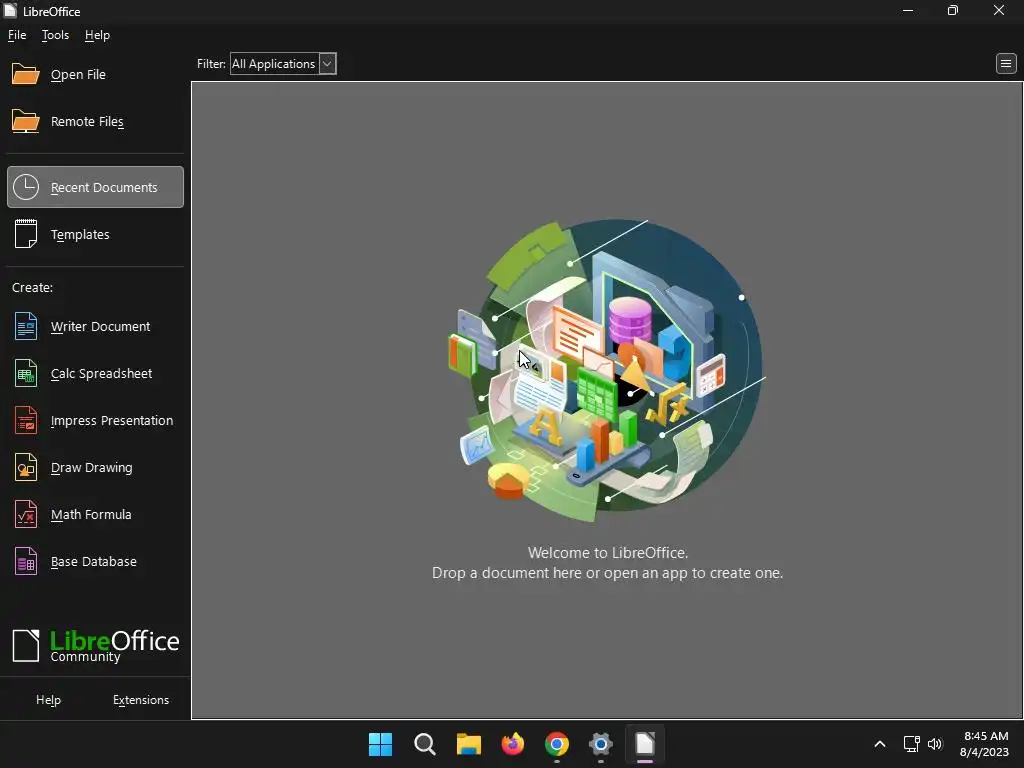Viewport: 1024px width, 768px height.
Task: Click LibreOffice title bar document icon
Action: [x=10, y=10]
